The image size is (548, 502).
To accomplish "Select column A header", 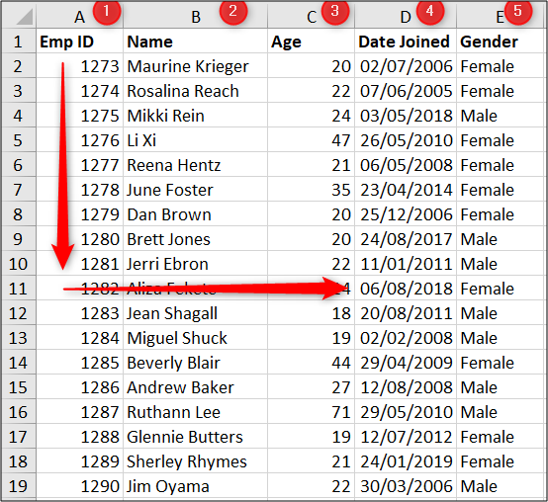I will (80, 16).
